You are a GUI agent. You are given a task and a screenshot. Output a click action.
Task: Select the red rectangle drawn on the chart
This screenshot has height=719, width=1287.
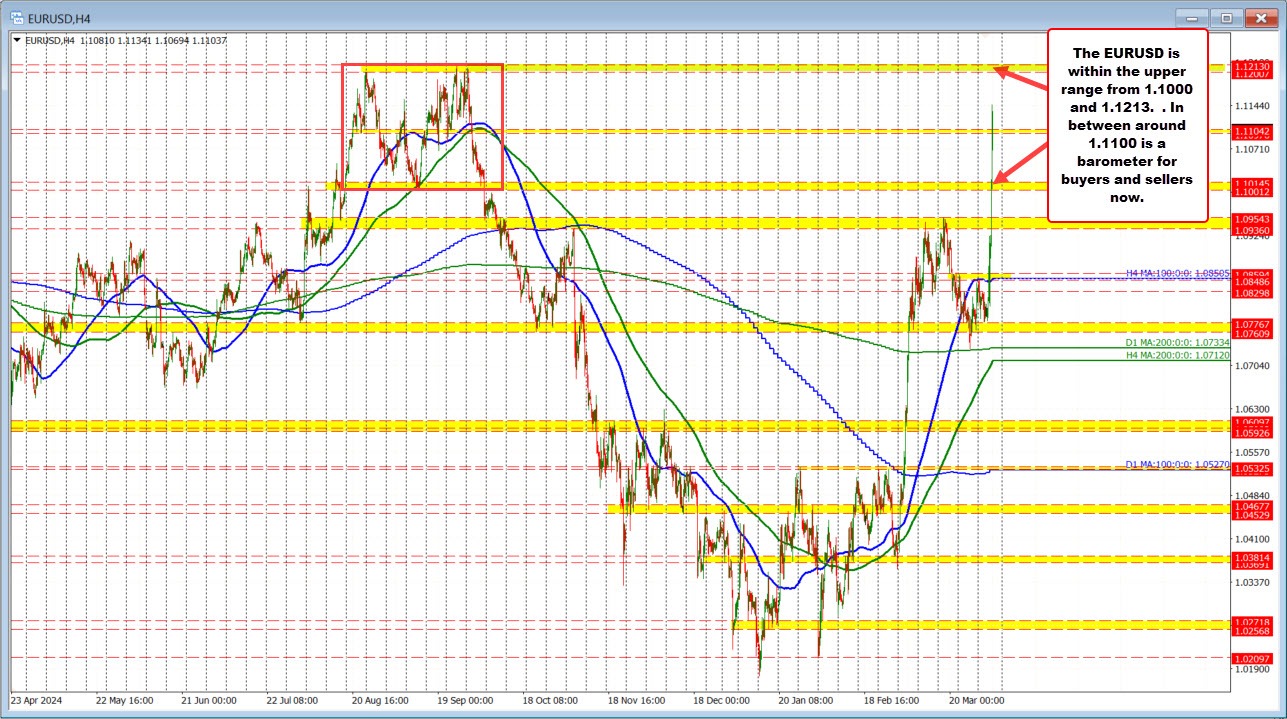422,127
